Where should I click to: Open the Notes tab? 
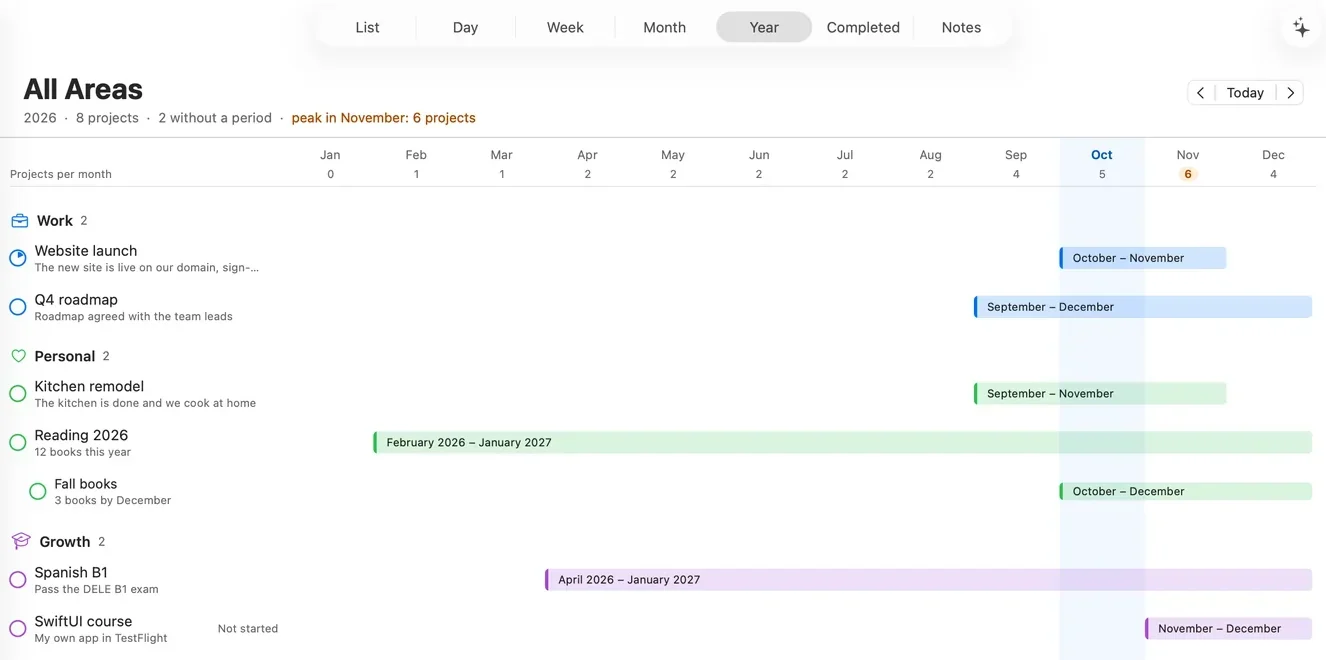(961, 27)
